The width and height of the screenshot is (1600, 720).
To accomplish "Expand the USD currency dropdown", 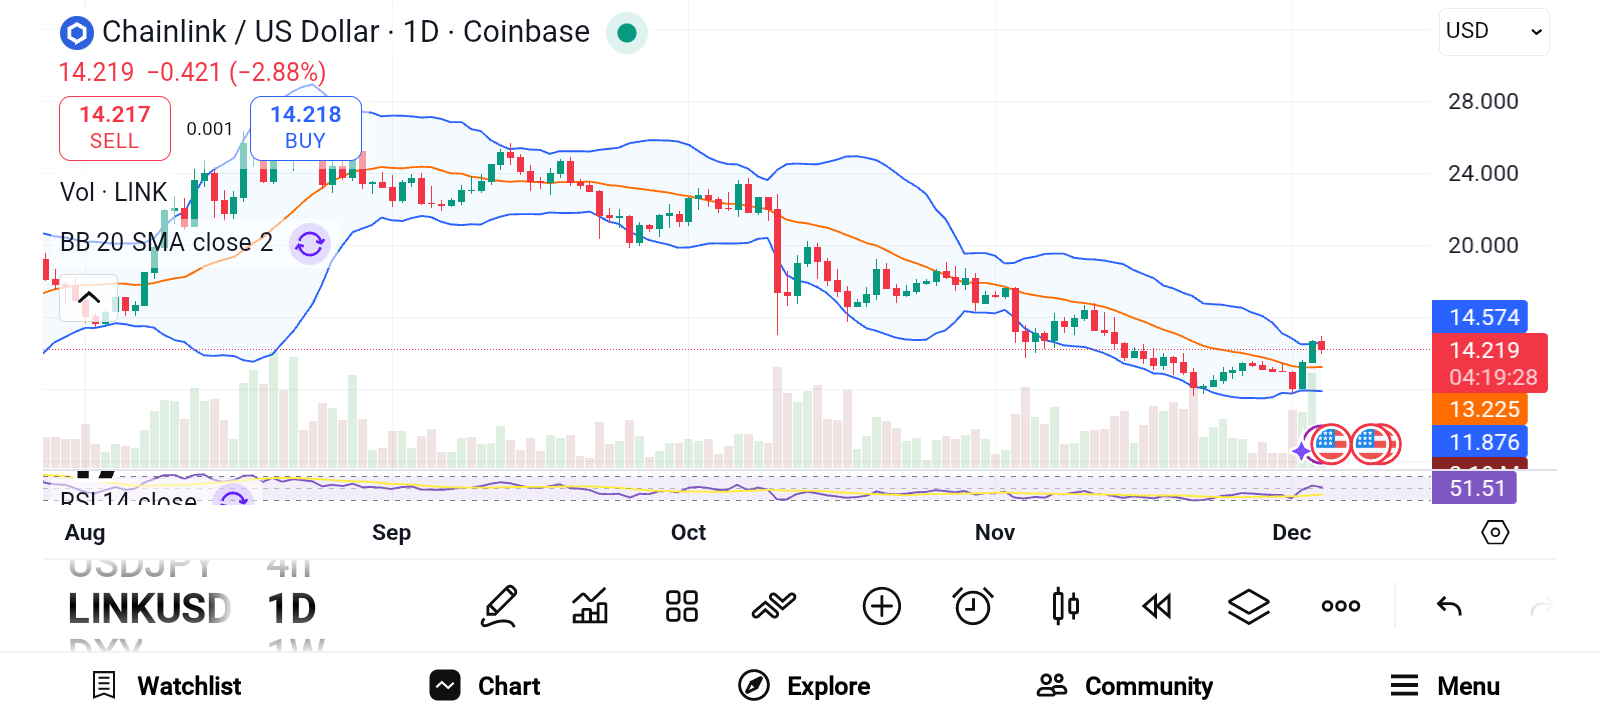I will pos(1494,32).
